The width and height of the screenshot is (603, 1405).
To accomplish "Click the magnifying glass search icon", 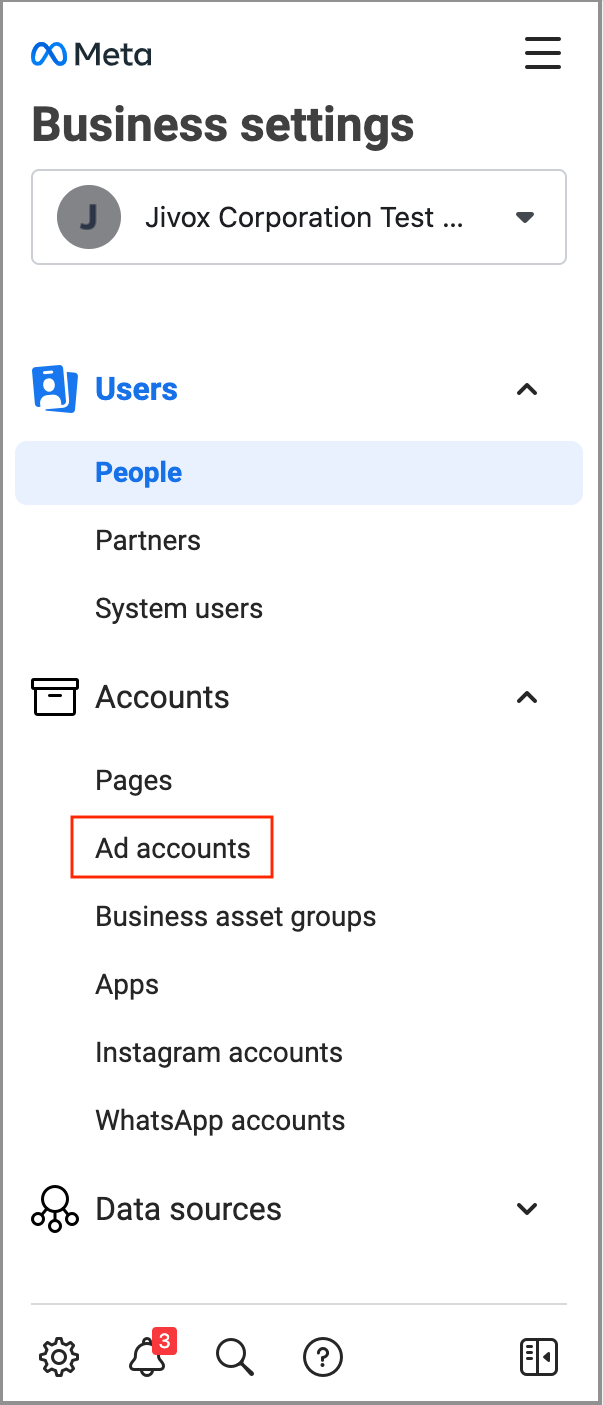I will [x=235, y=1357].
